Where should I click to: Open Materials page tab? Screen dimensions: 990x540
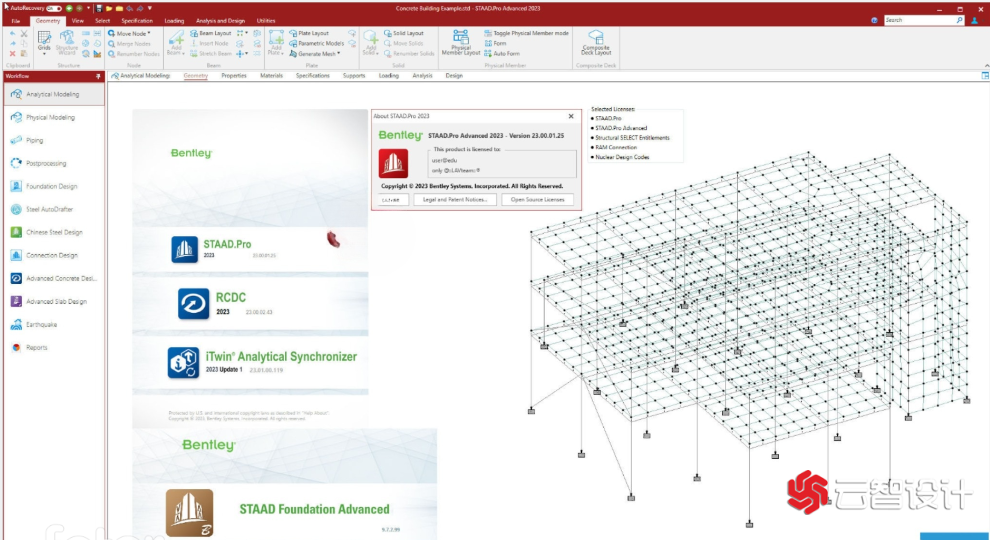click(271, 76)
